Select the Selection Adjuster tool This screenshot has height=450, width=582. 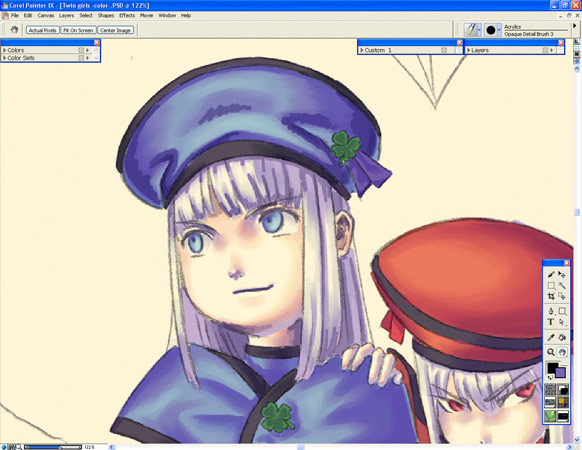point(562,296)
